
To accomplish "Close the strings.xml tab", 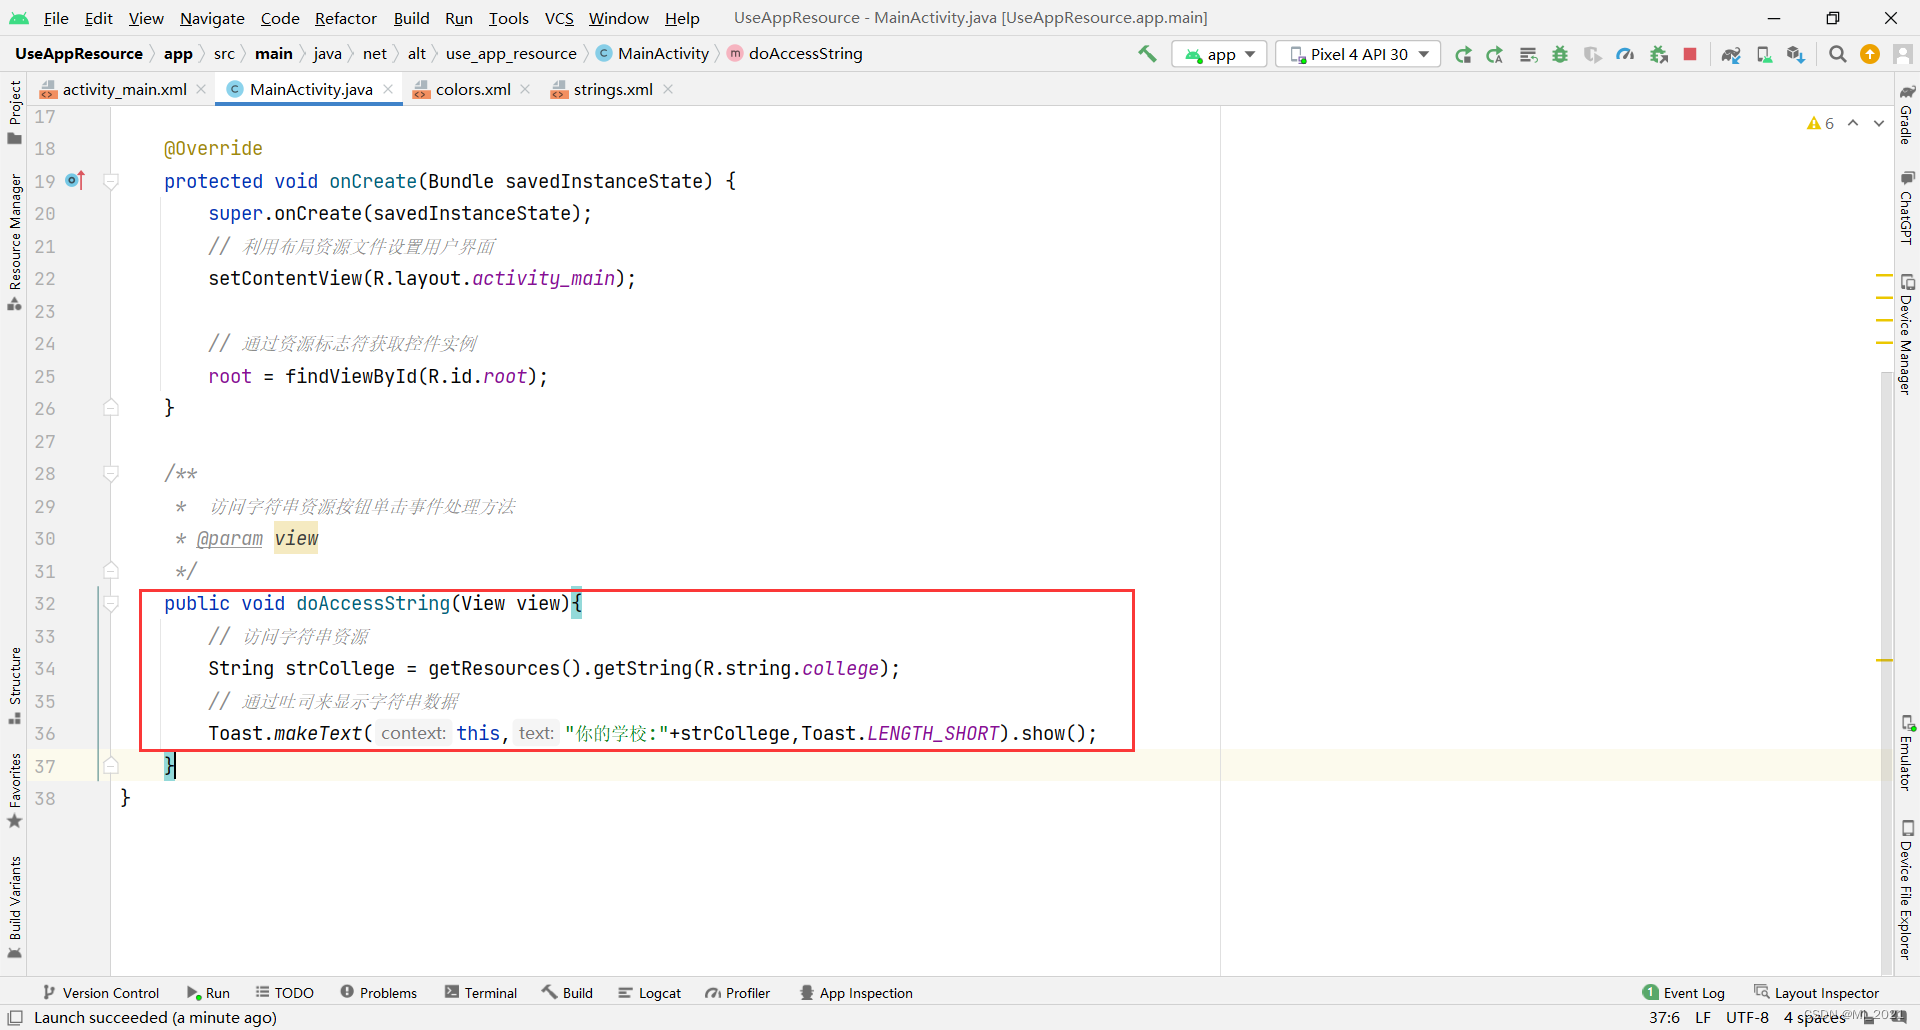I will coord(668,89).
